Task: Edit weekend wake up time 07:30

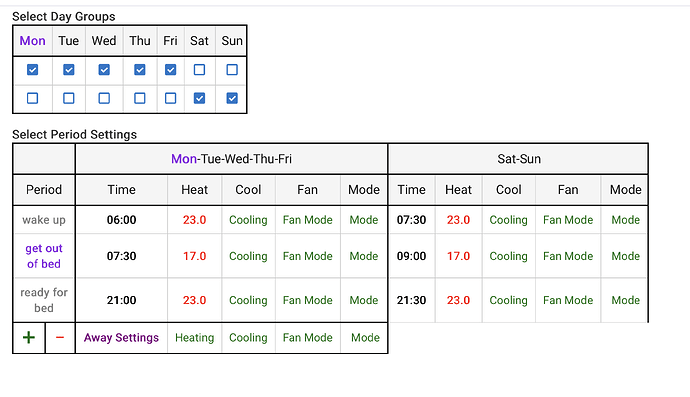Action: pos(411,220)
